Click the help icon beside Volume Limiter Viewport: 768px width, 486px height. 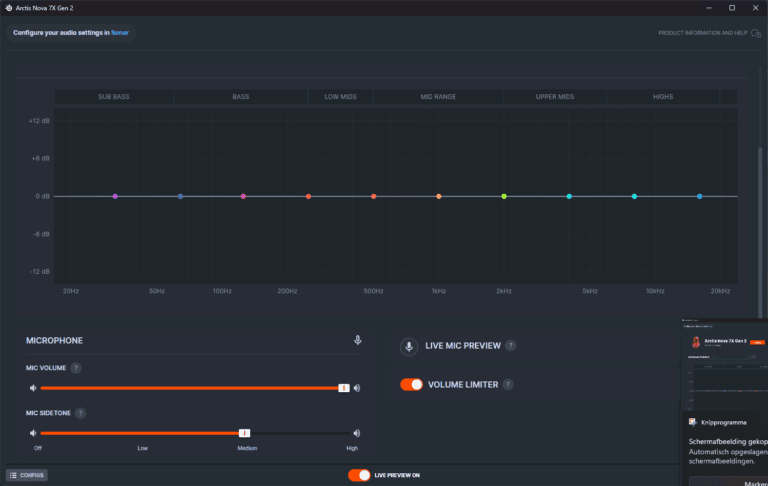pyautogui.click(x=508, y=385)
